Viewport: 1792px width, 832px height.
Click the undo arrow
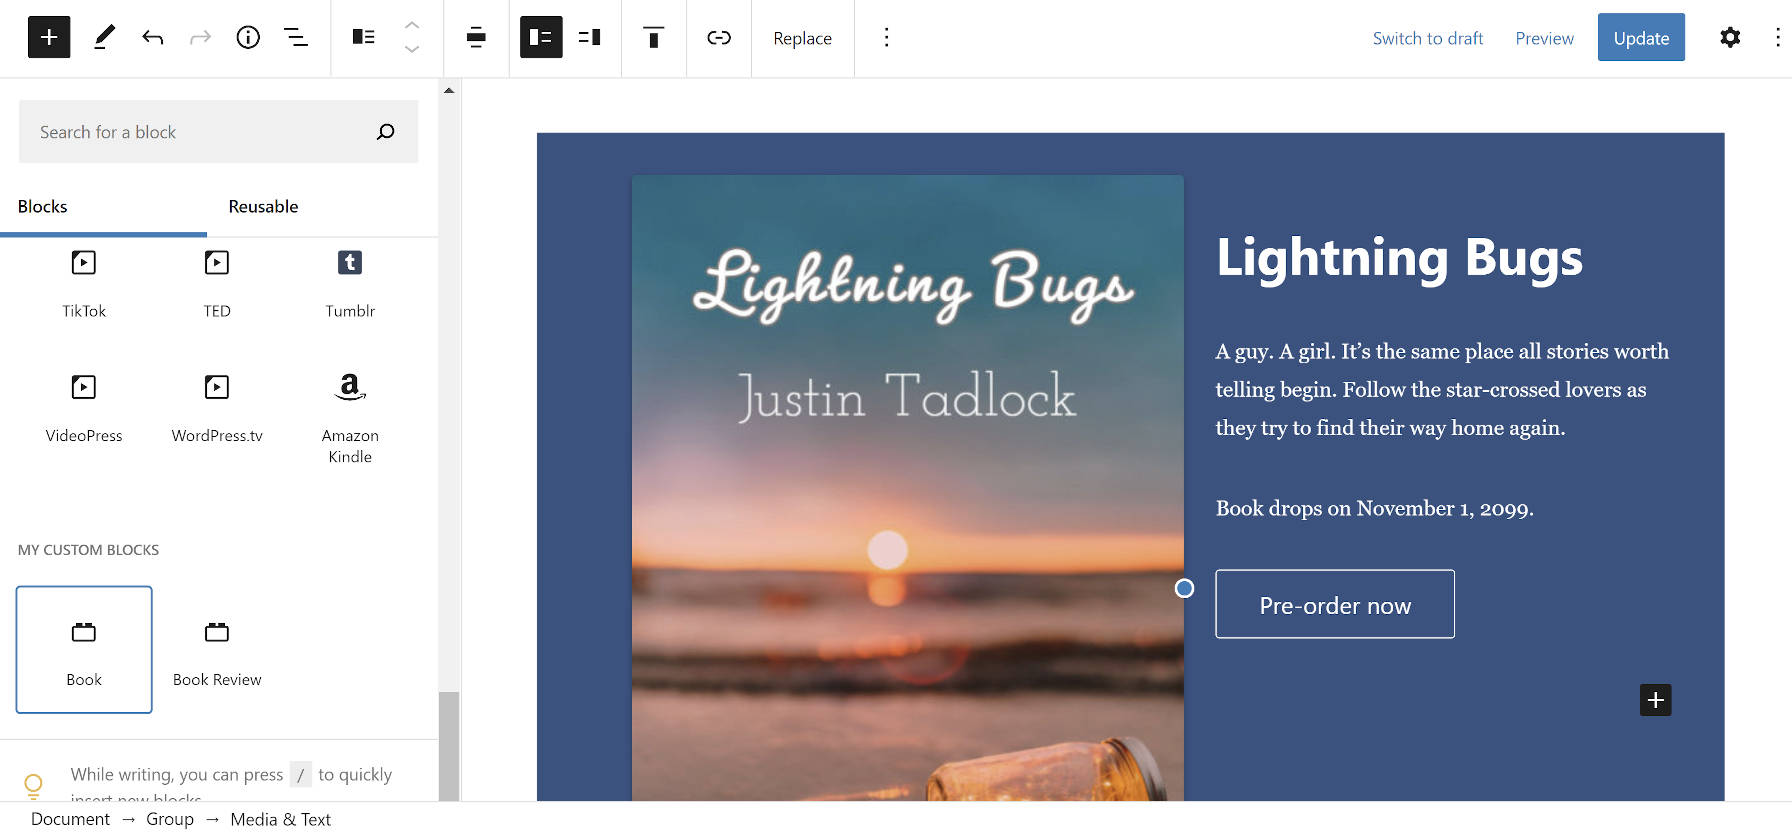tap(152, 38)
